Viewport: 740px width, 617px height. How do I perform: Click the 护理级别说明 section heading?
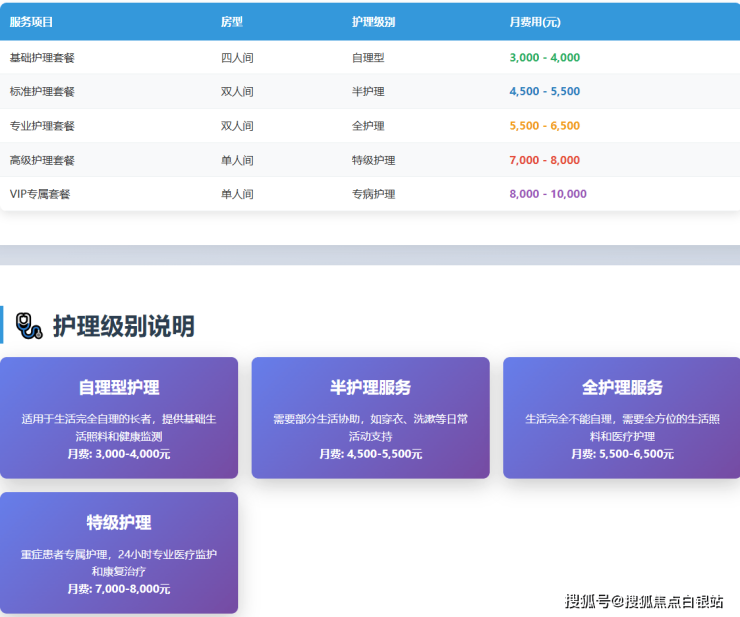123,326
